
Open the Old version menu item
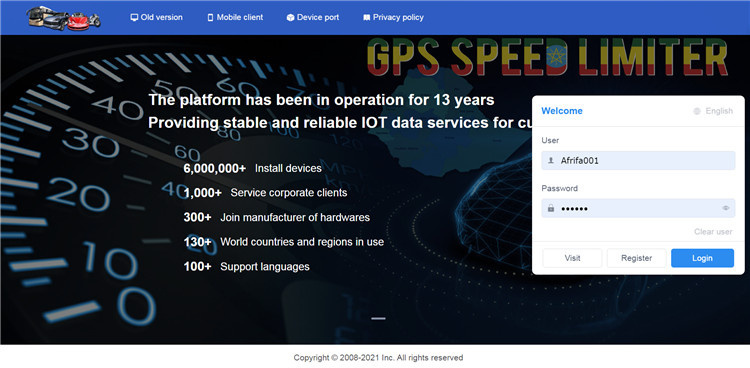(156, 17)
